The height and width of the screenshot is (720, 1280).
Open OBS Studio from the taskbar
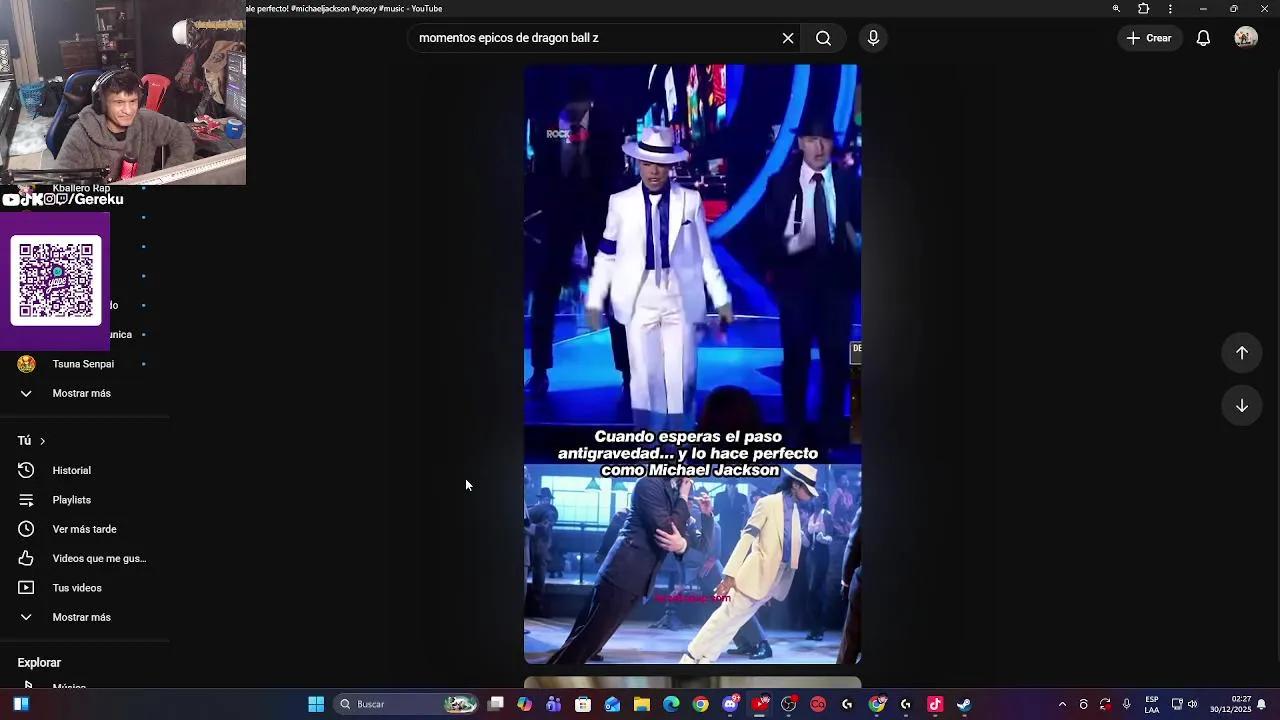click(789, 704)
